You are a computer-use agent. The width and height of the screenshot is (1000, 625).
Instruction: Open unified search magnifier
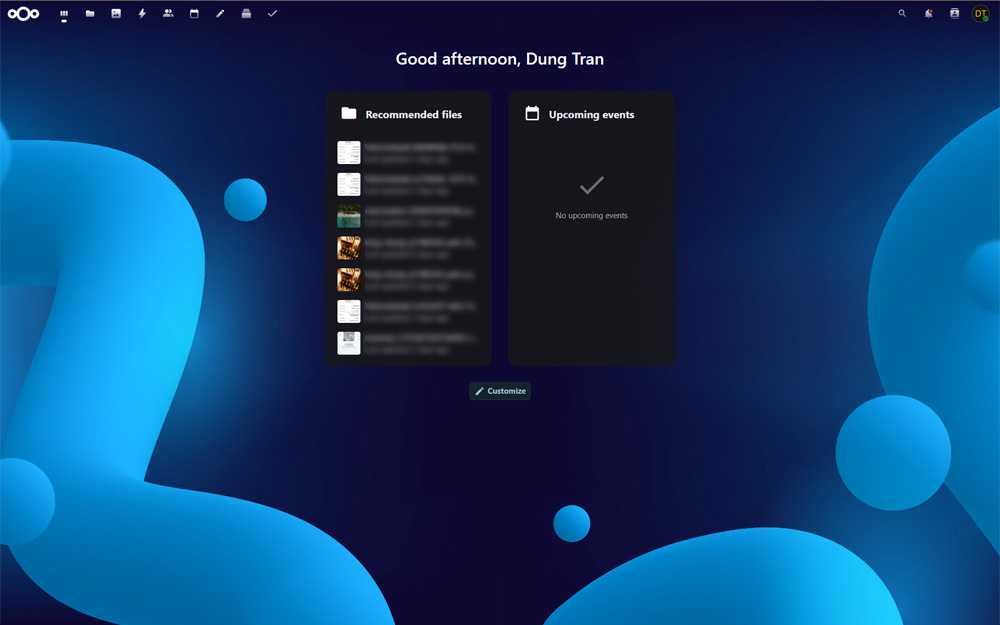tap(902, 13)
